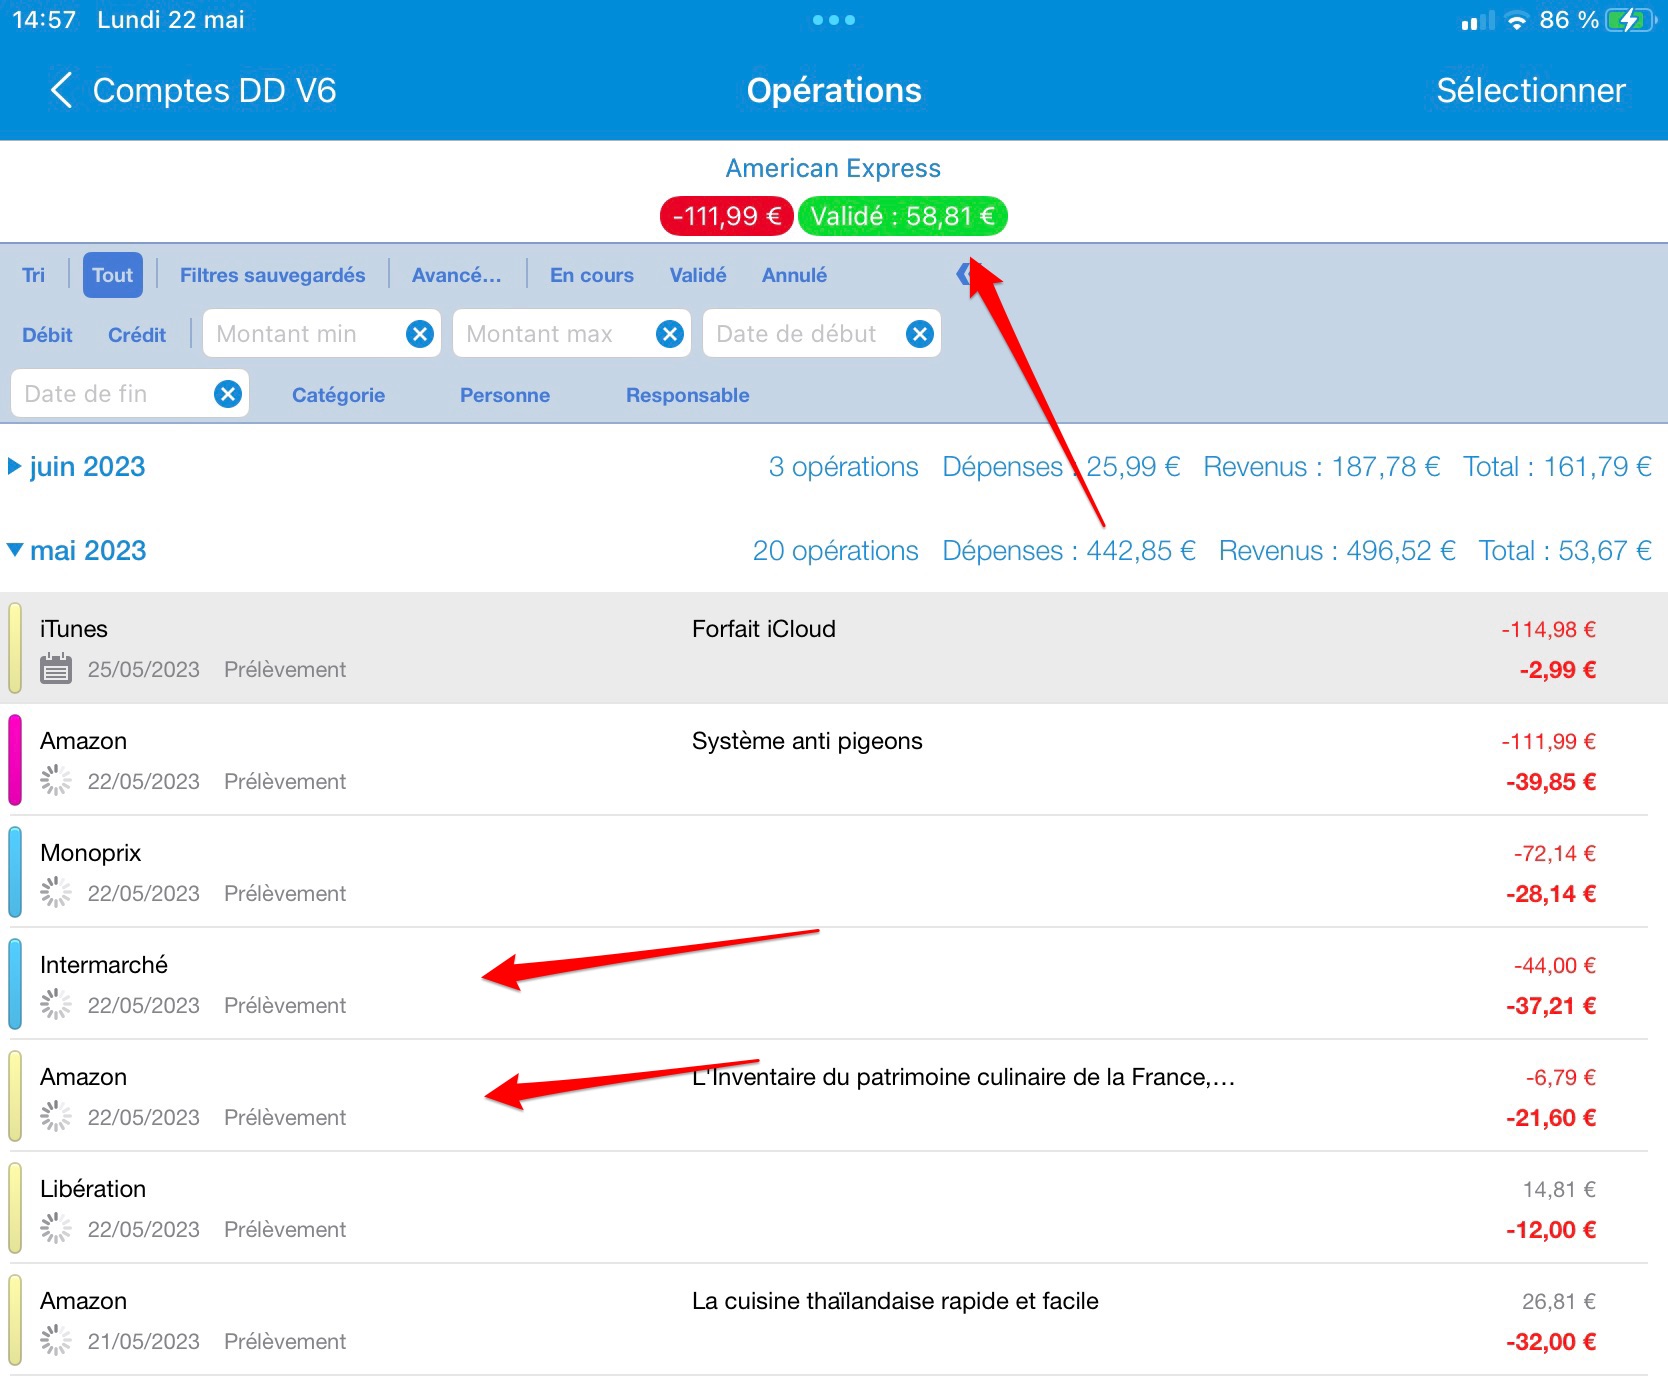The height and width of the screenshot is (1383, 1668).
Task: Tap magenta category color on Système anti pigeons row
Action: tap(15, 760)
